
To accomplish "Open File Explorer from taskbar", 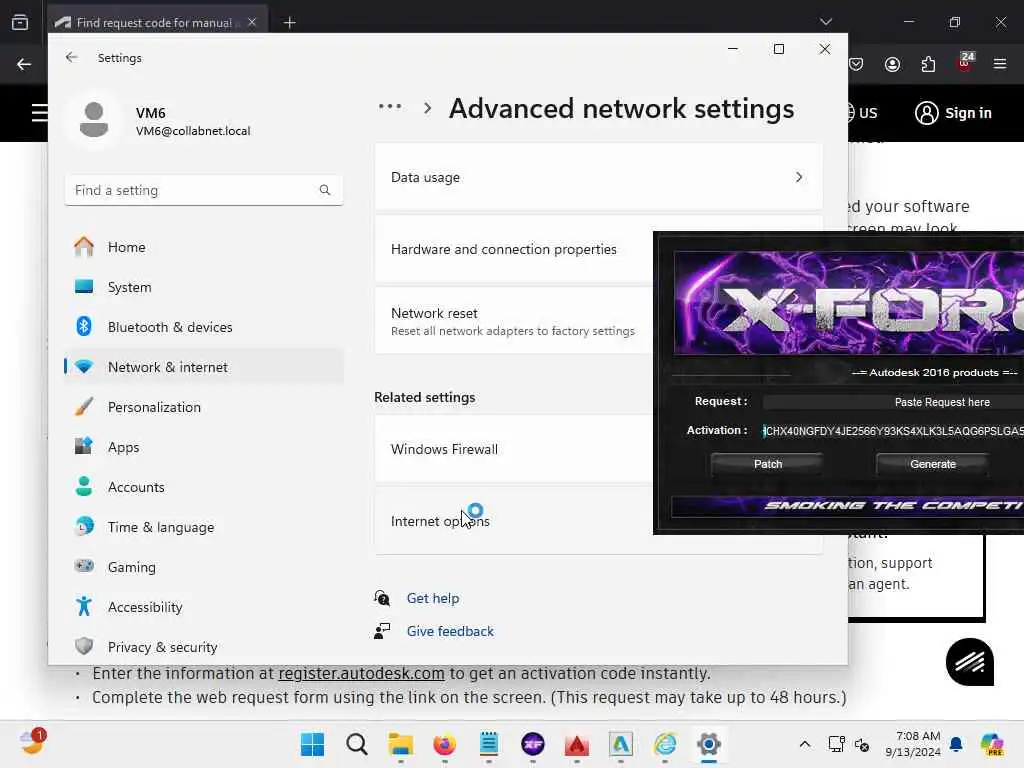I will click(x=400, y=744).
